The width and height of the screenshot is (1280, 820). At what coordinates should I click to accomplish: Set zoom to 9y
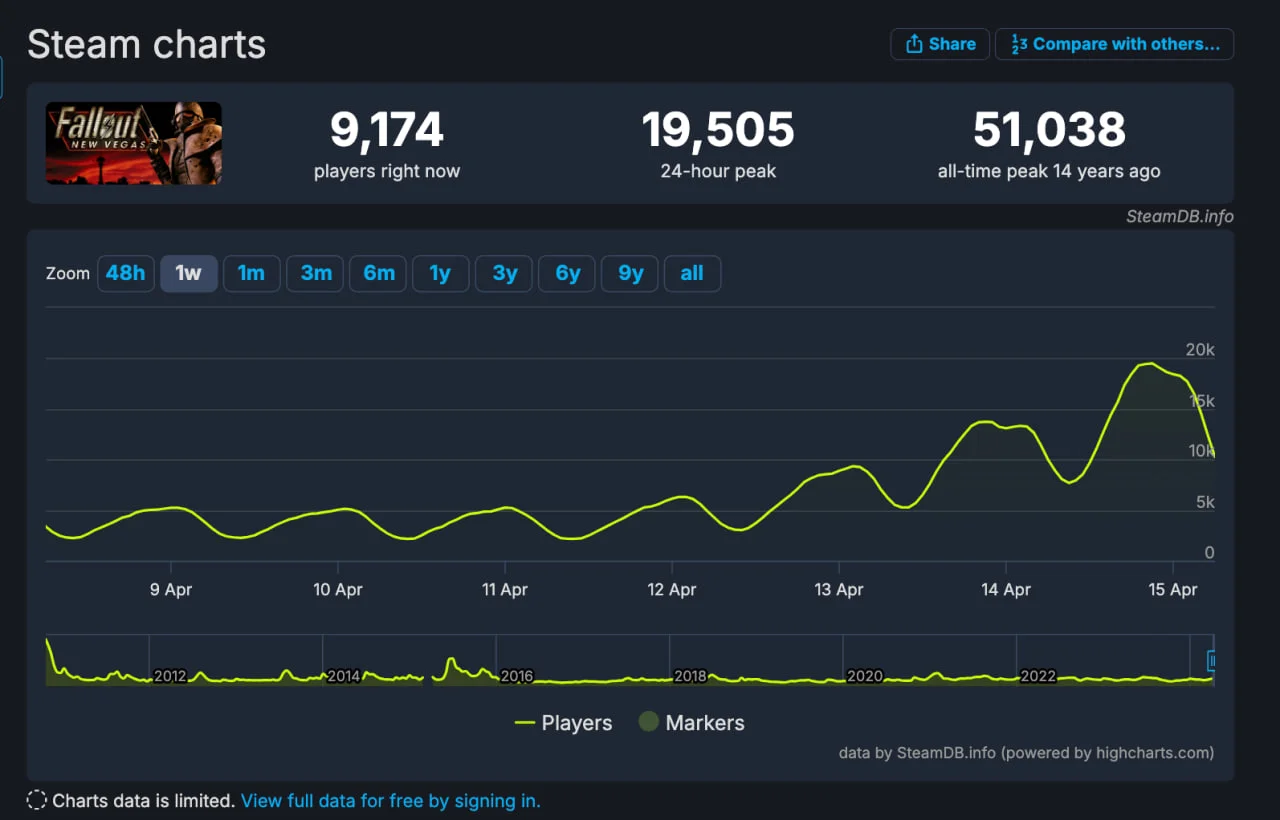pos(630,273)
